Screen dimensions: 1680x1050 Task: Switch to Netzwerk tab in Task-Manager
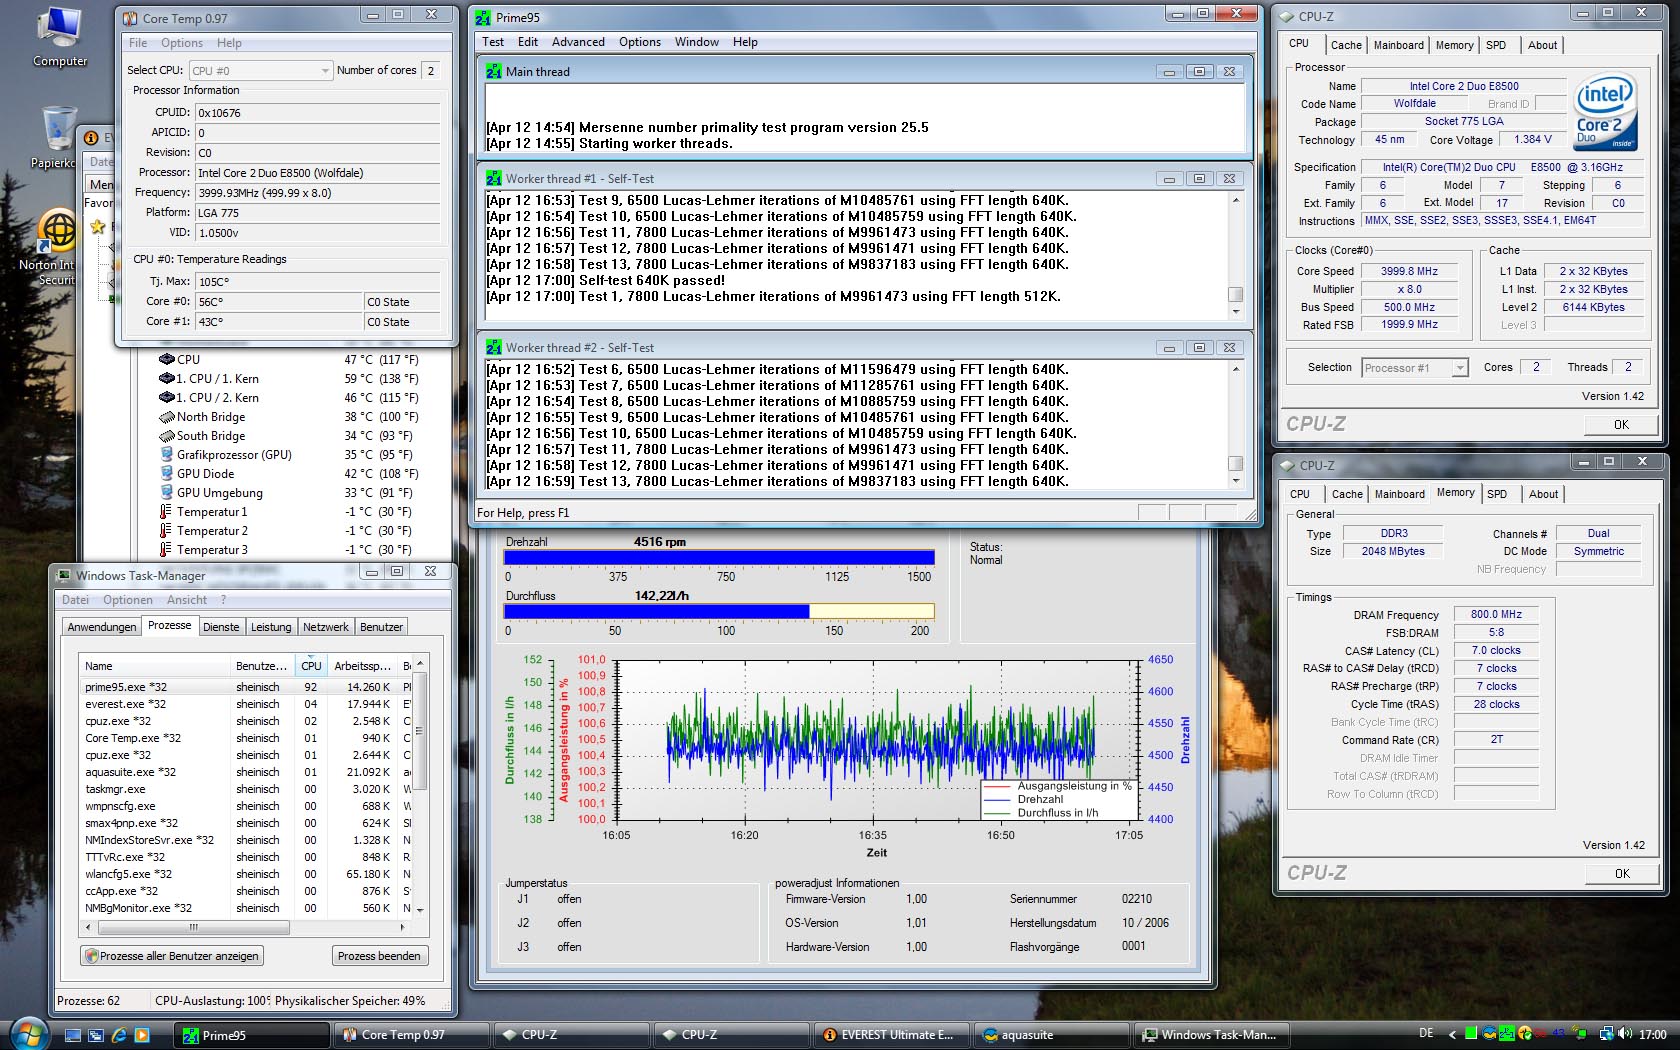[x=326, y=627]
